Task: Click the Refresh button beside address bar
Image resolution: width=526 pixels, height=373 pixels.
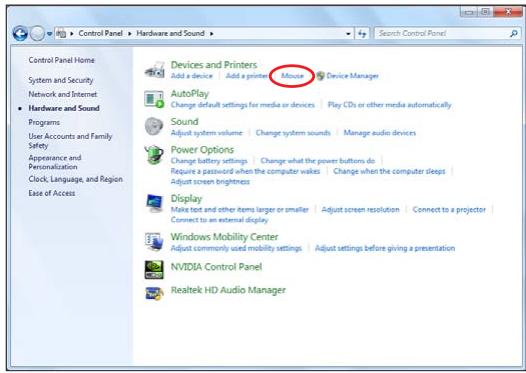Action: coord(362,33)
